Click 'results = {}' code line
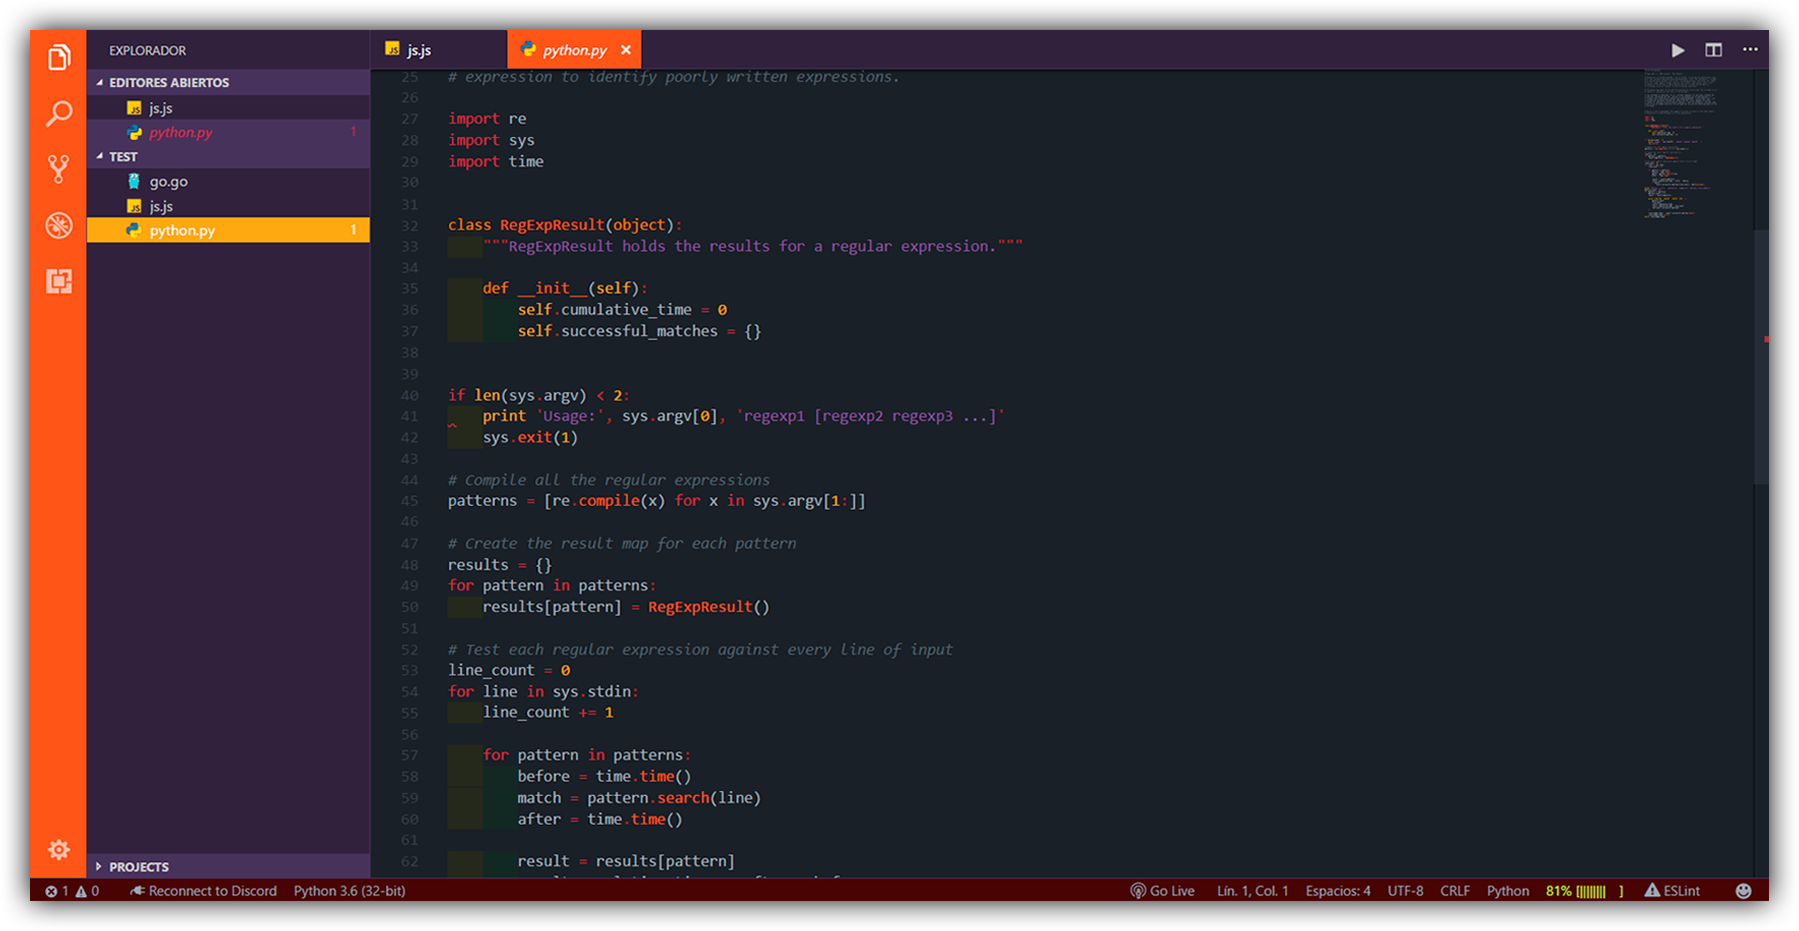This screenshot has height=931, width=1799. [x=500, y=565]
